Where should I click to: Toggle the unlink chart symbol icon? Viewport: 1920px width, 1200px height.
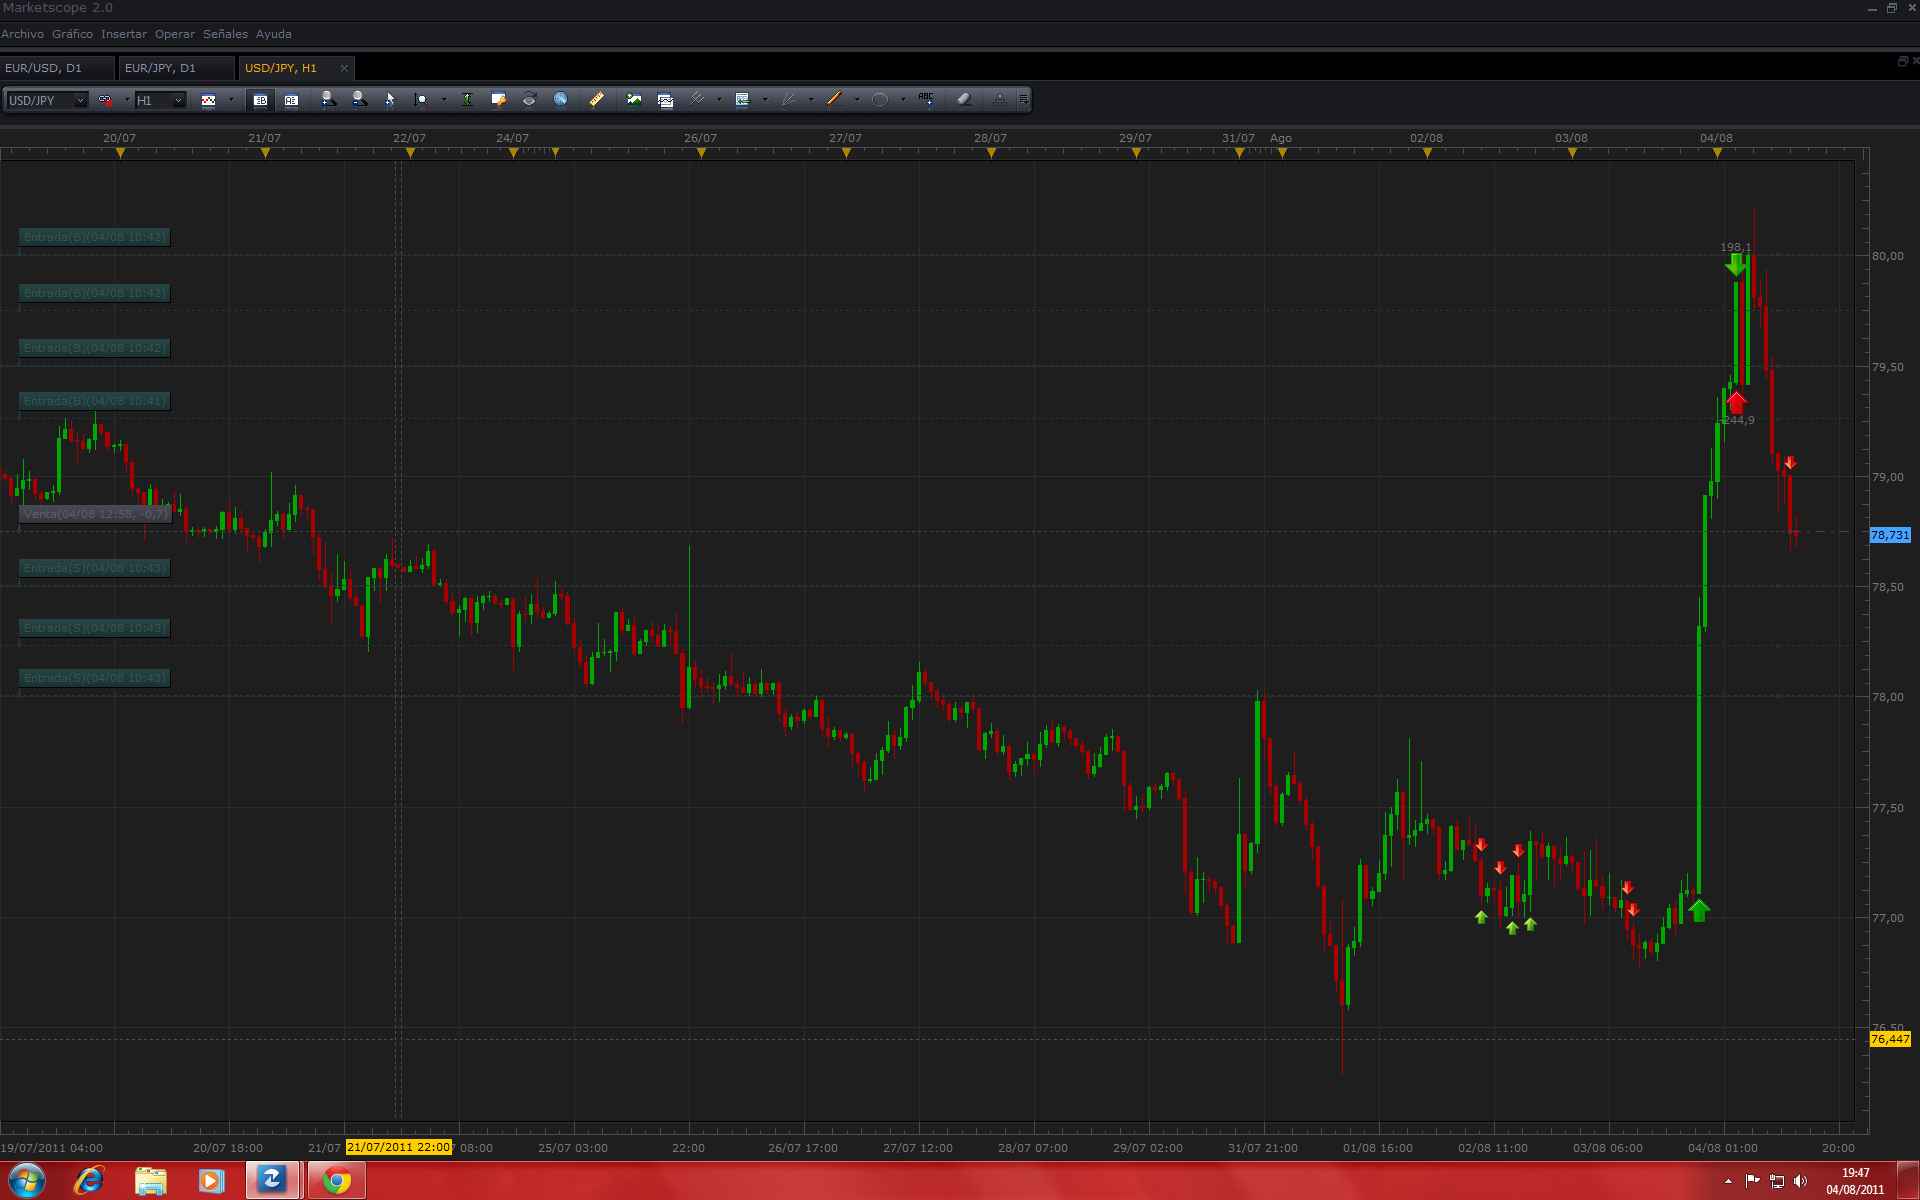point(105,99)
